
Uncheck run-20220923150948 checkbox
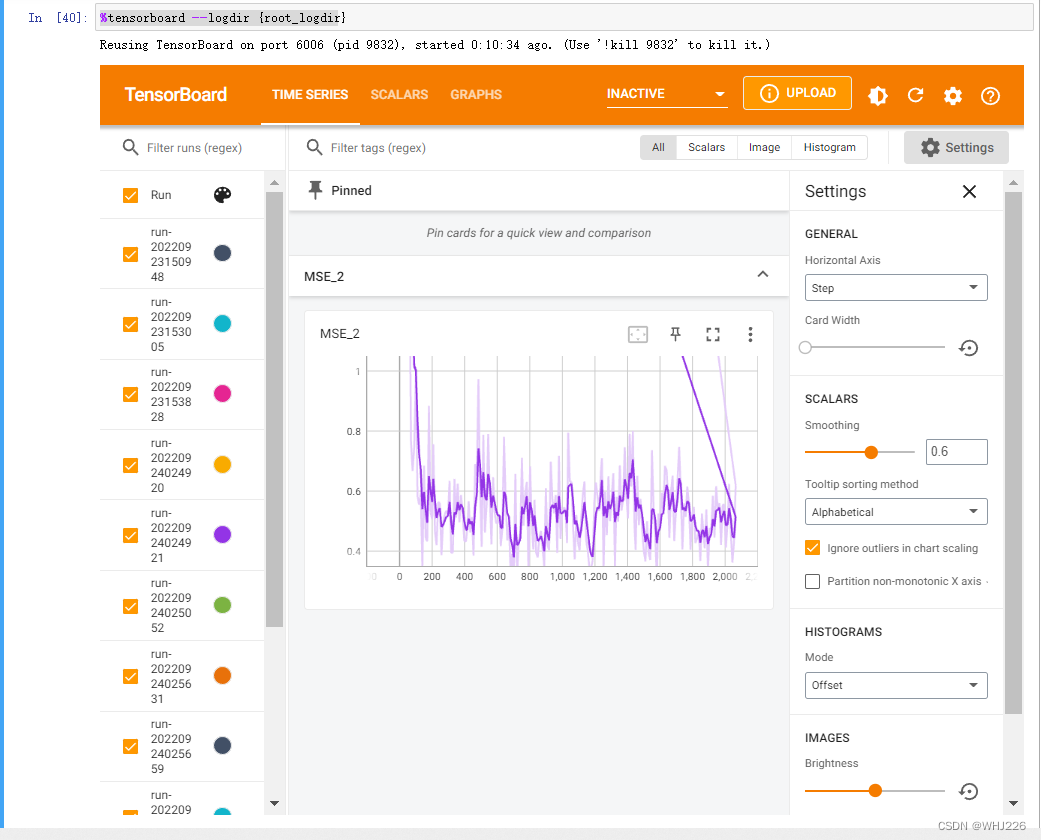(130, 254)
